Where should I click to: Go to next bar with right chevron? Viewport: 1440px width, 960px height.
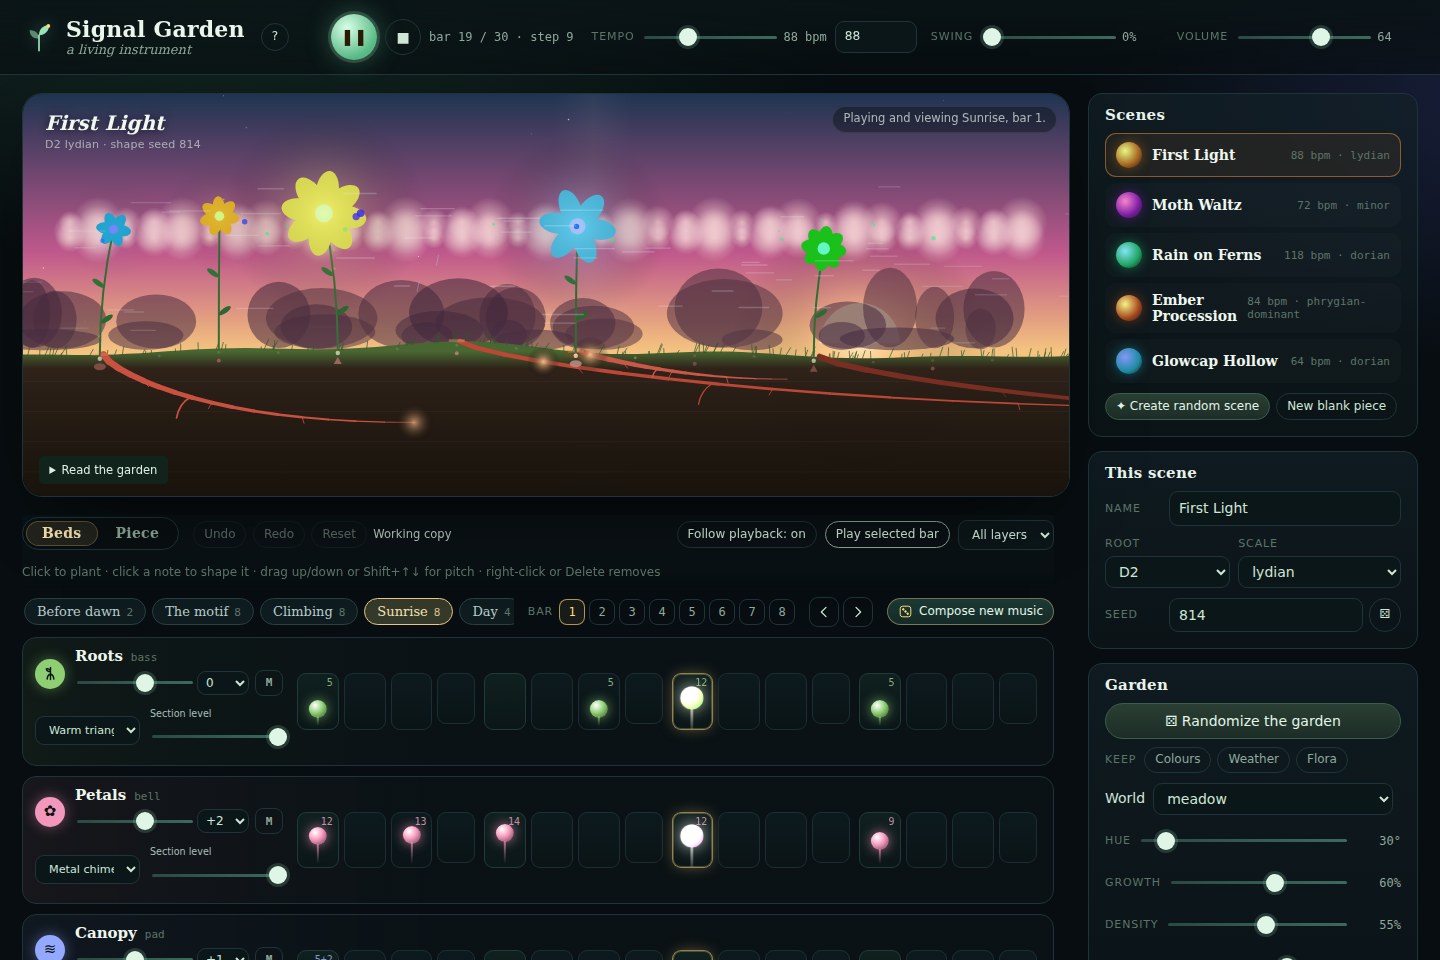pos(858,611)
